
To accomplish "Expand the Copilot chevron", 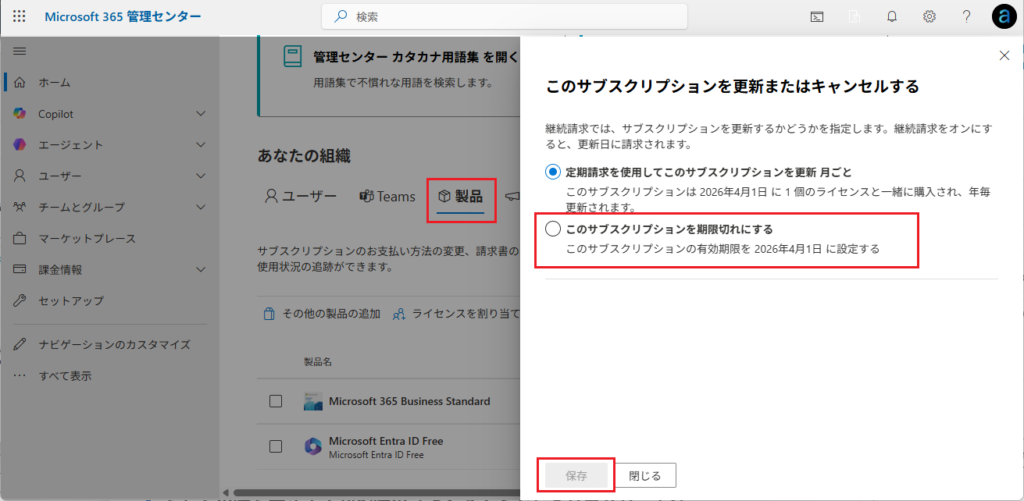I will (x=200, y=114).
